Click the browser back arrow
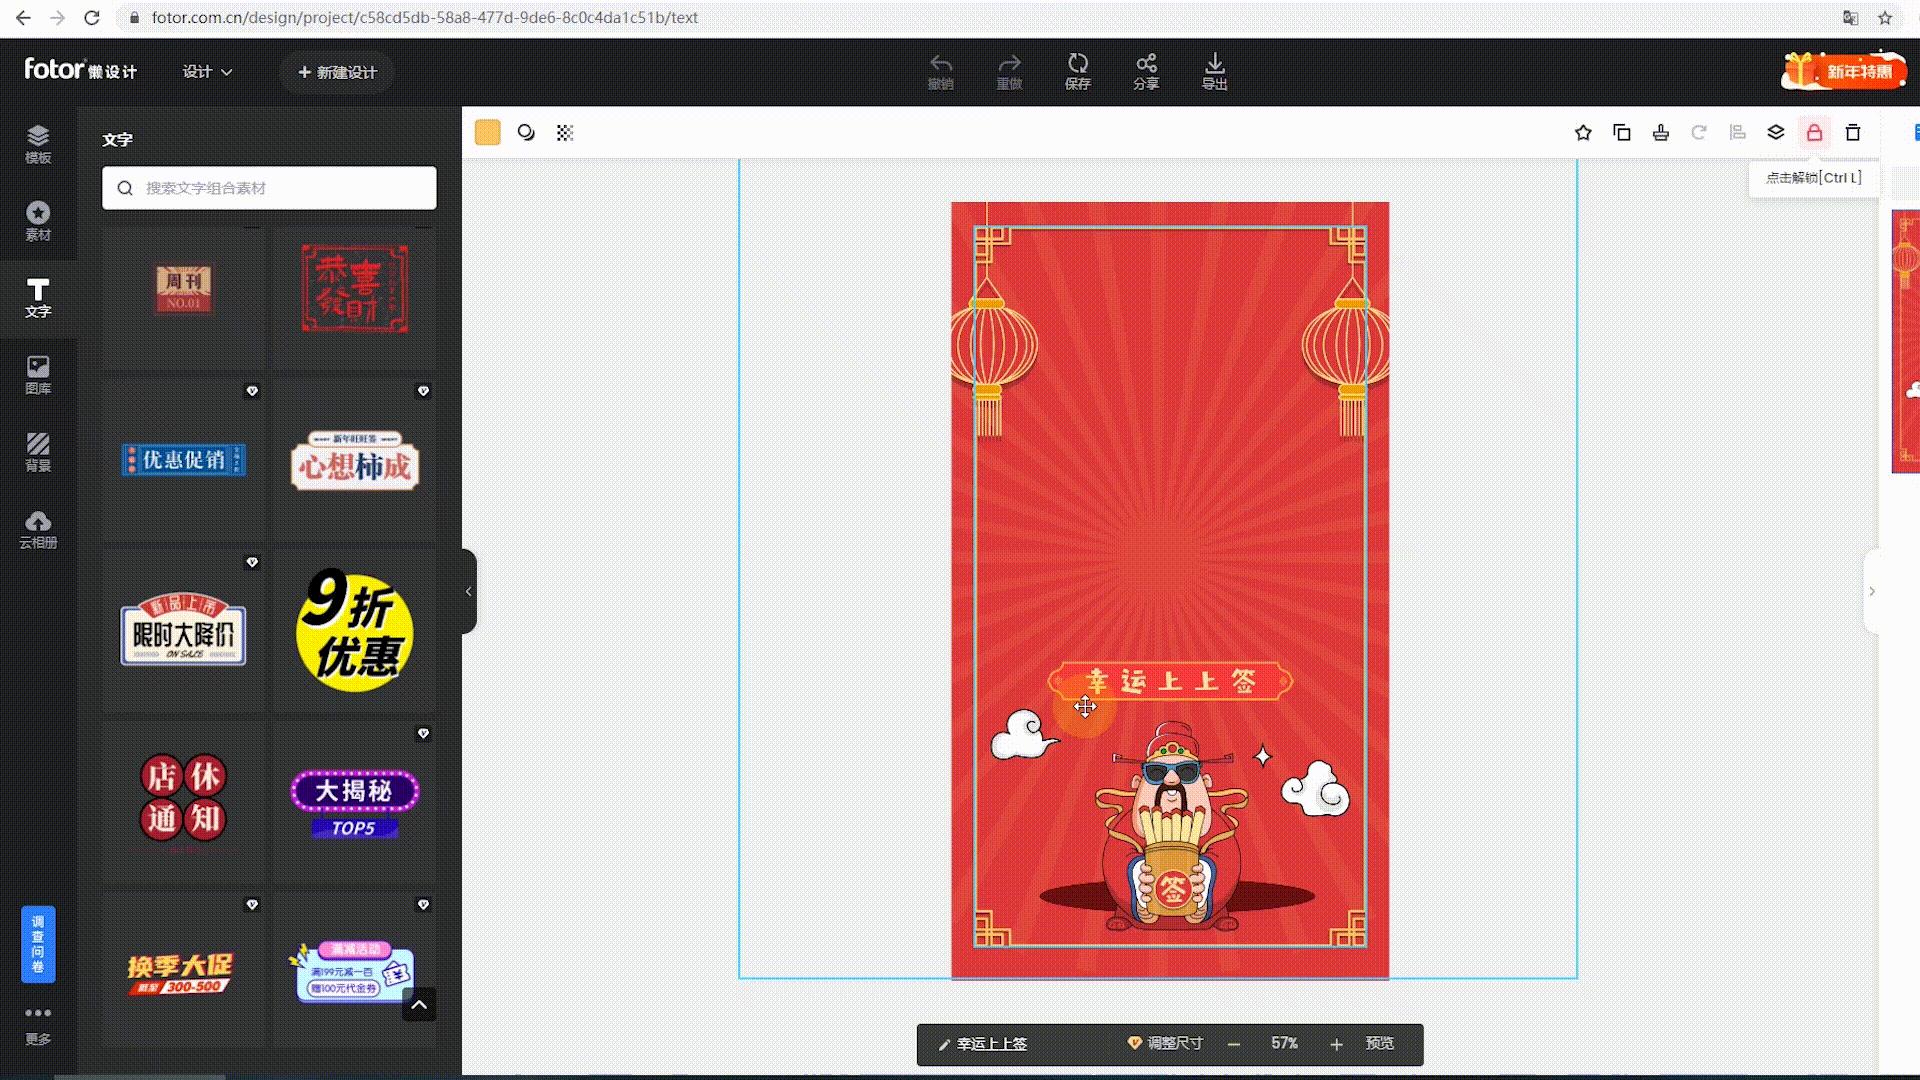The width and height of the screenshot is (1920, 1080). coord(23,18)
